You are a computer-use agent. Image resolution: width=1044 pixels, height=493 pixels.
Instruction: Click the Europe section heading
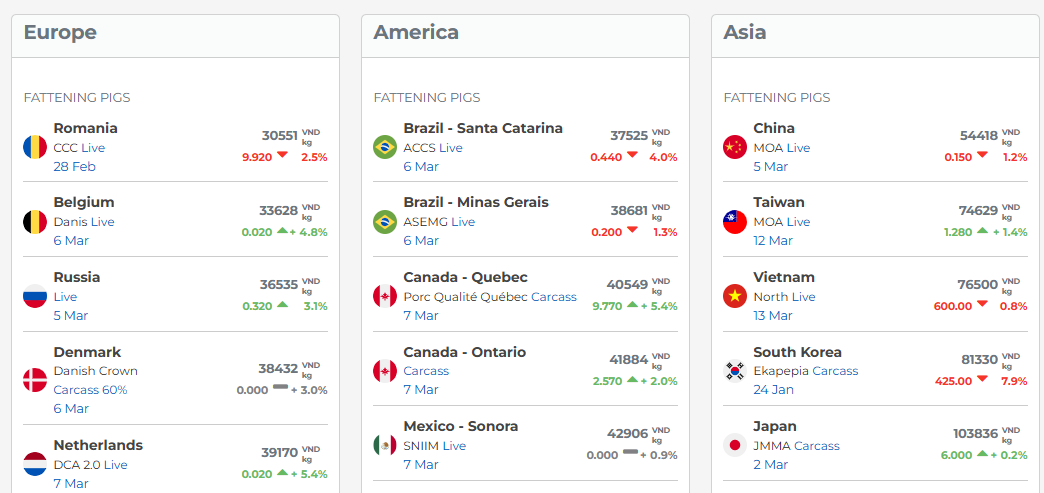coord(60,32)
